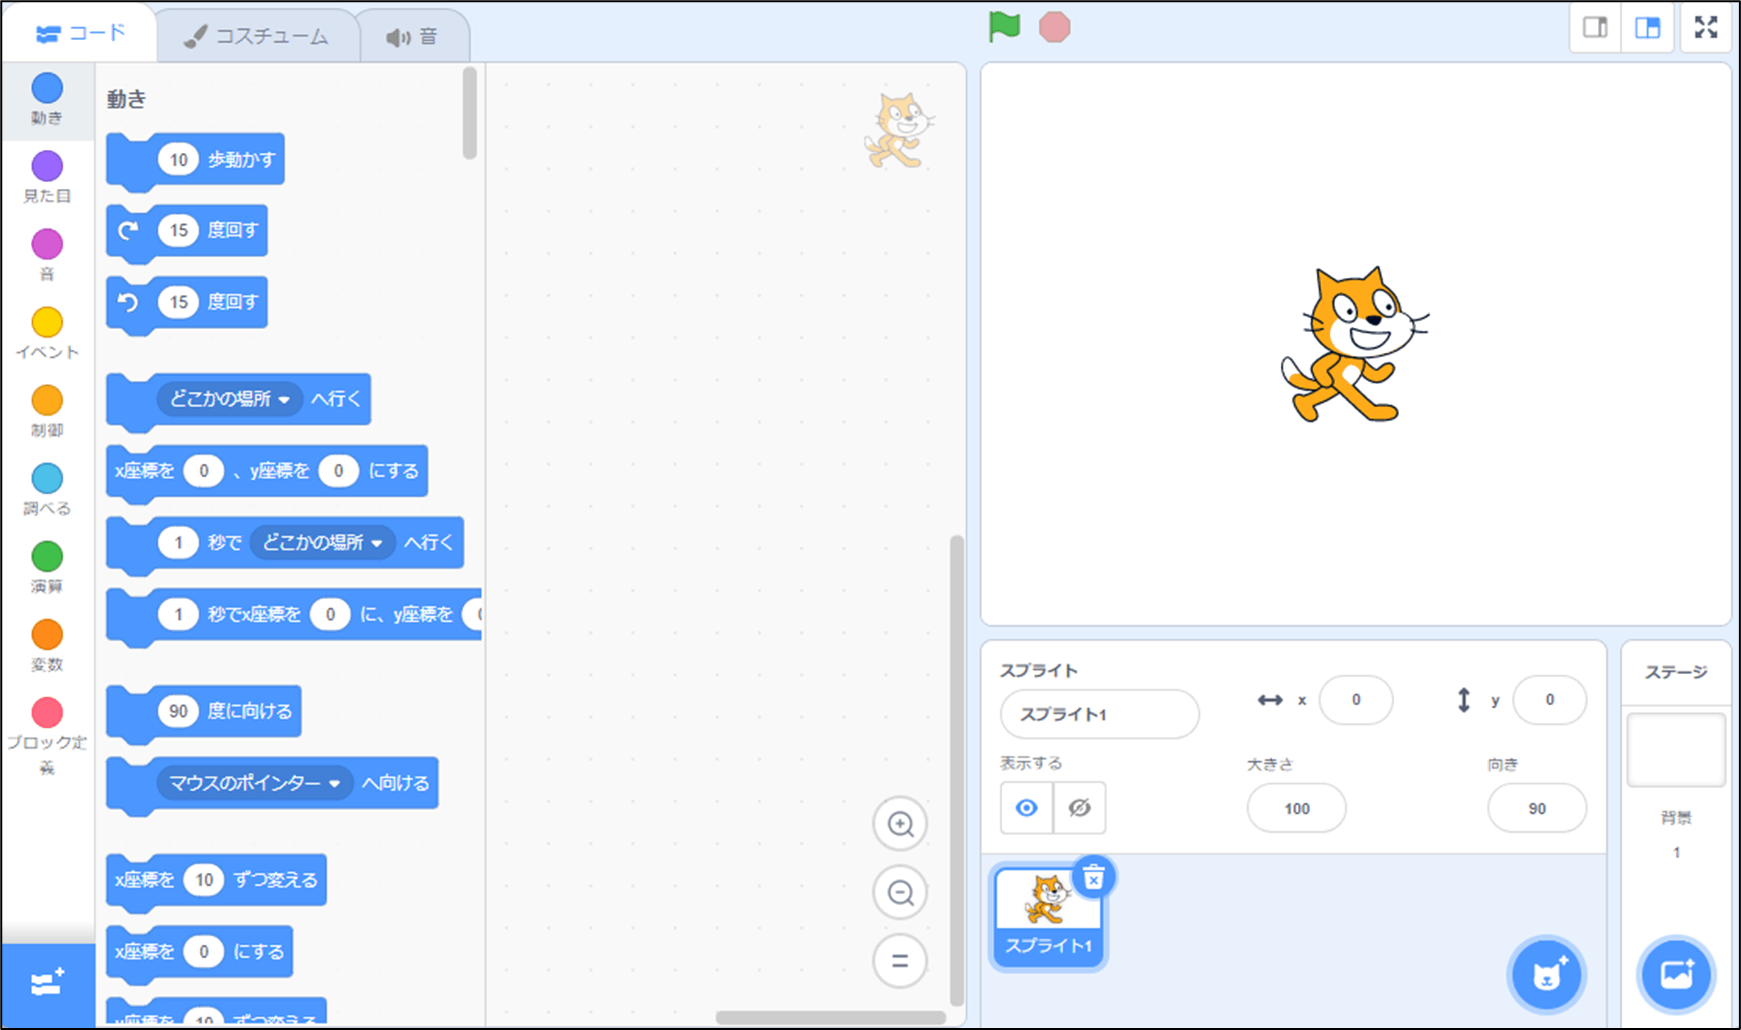Edit seconds value in 秒でx座標を block
Image resolution: width=1741 pixels, height=1030 pixels.
pyautogui.click(x=179, y=614)
